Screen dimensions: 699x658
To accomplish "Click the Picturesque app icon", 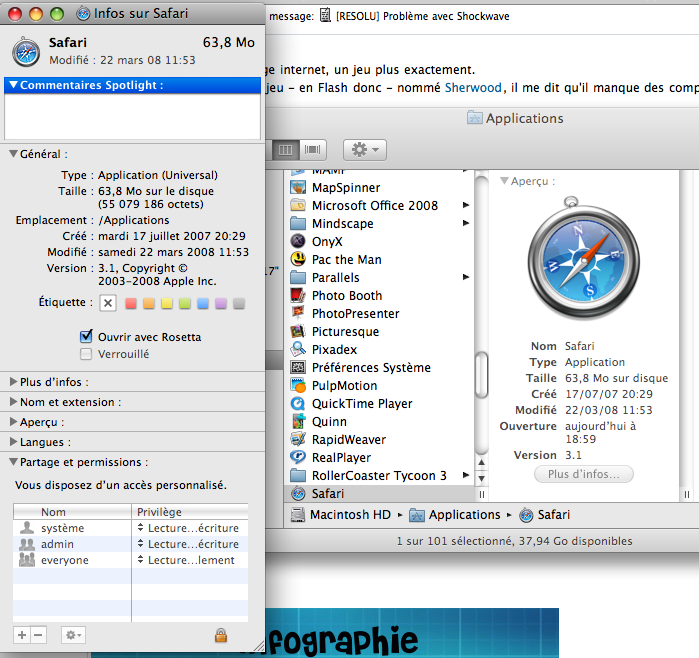I will tap(298, 331).
